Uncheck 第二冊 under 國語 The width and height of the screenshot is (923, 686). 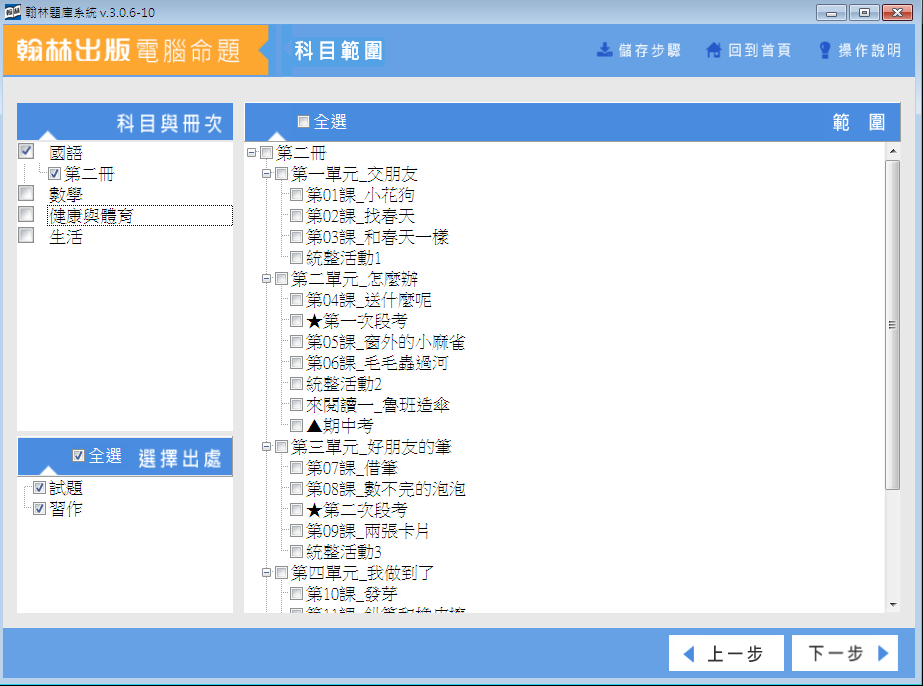(x=55, y=174)
